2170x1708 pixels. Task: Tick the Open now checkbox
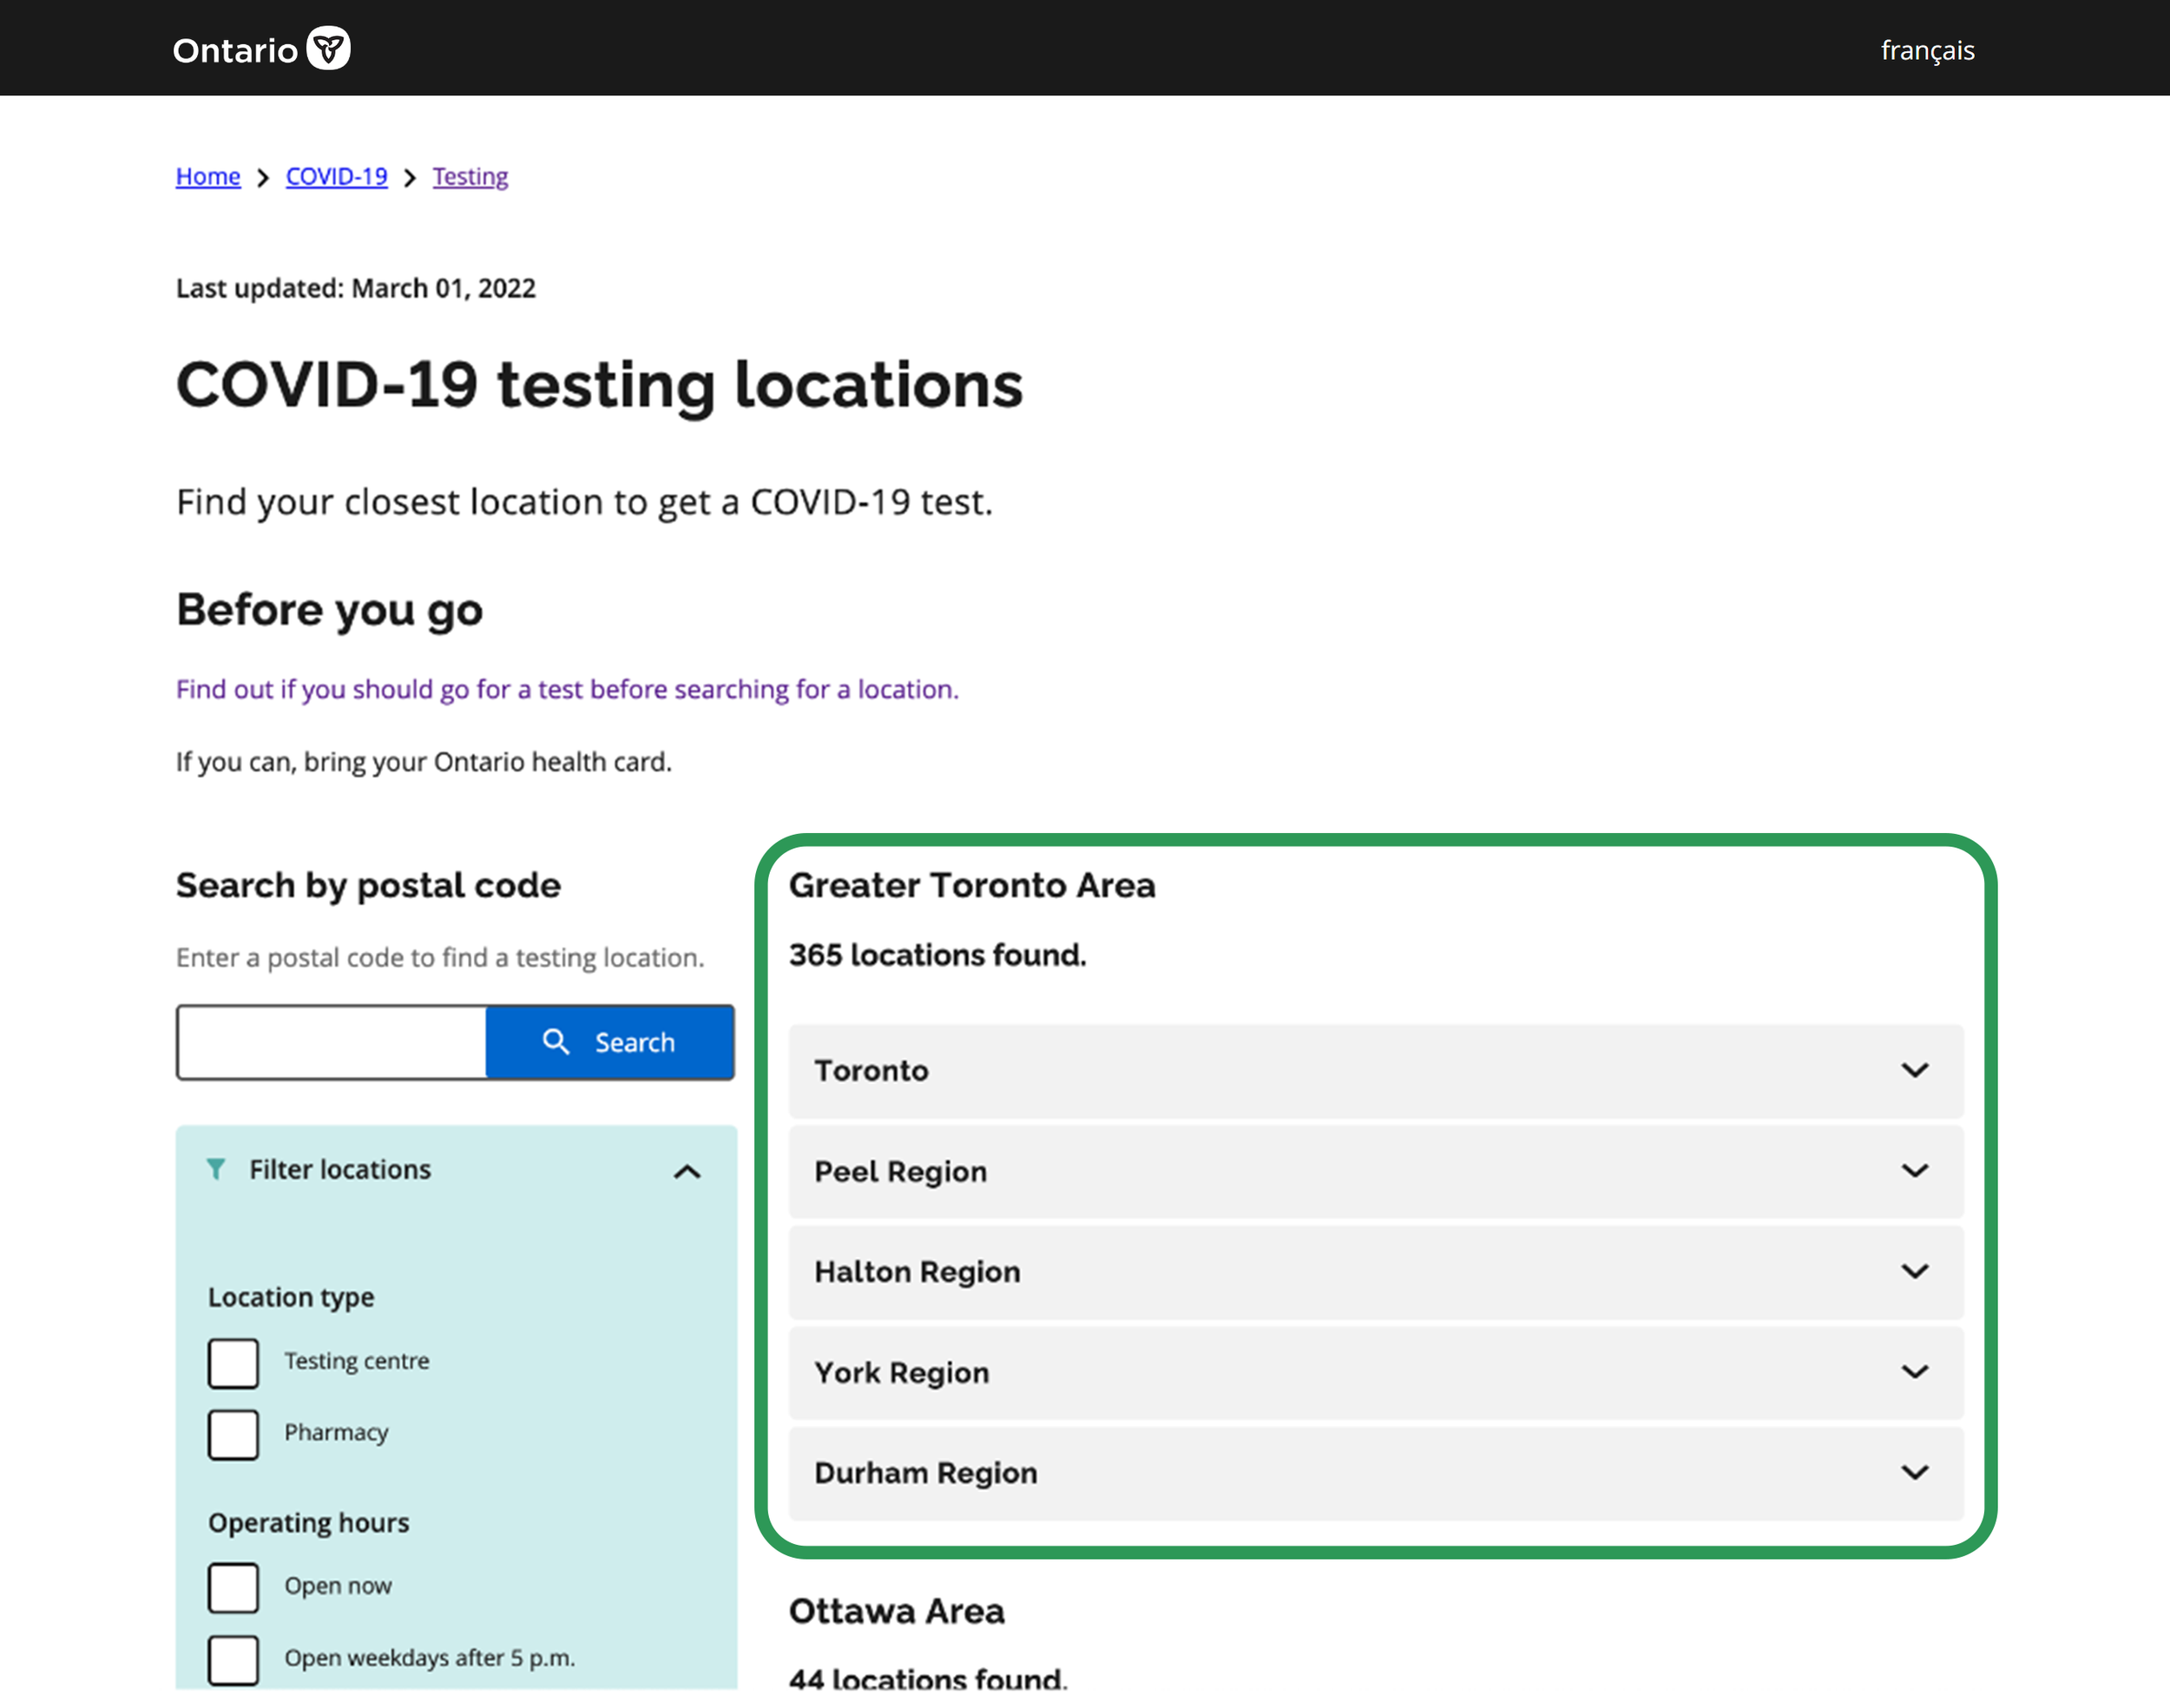point(233,1587)
